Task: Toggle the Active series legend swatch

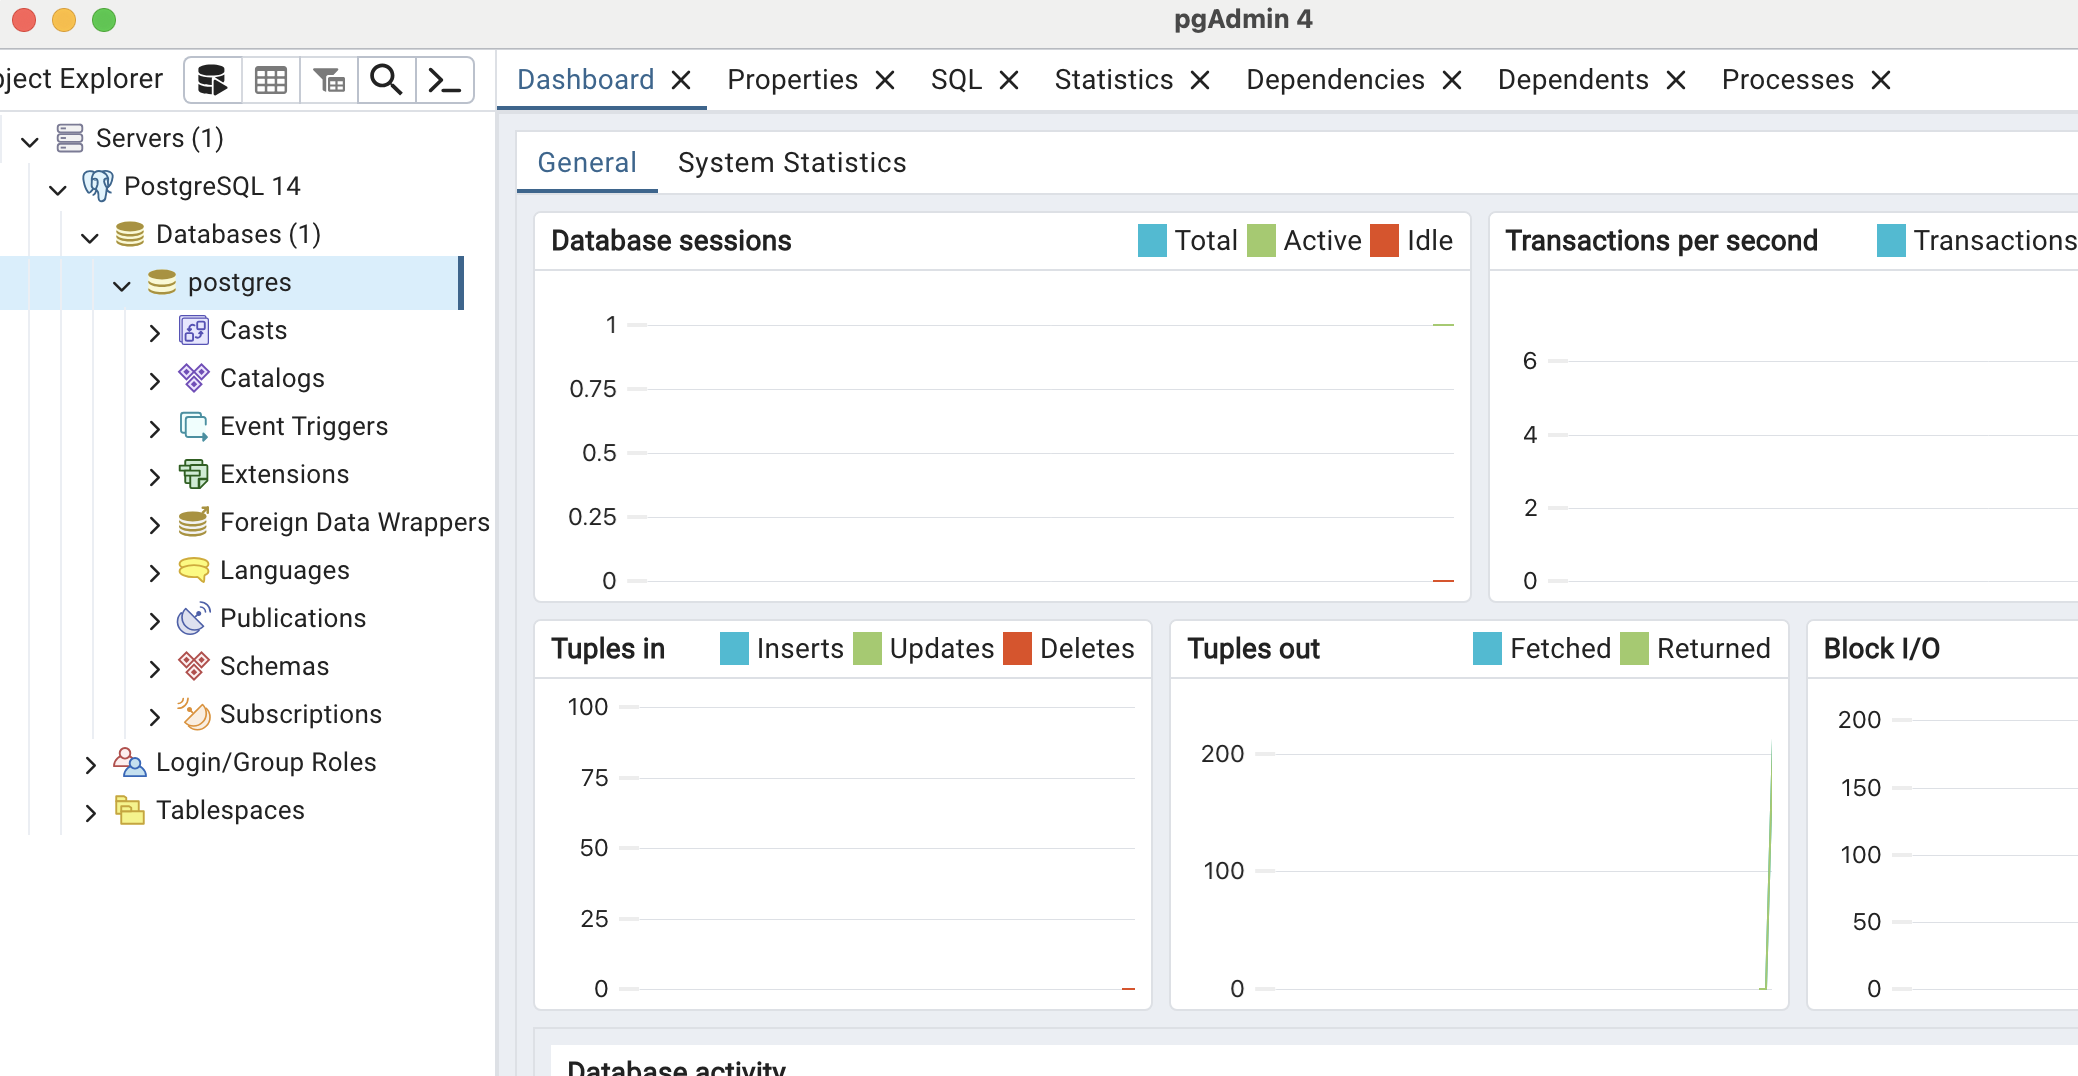Action: (x=1261, y=241)
